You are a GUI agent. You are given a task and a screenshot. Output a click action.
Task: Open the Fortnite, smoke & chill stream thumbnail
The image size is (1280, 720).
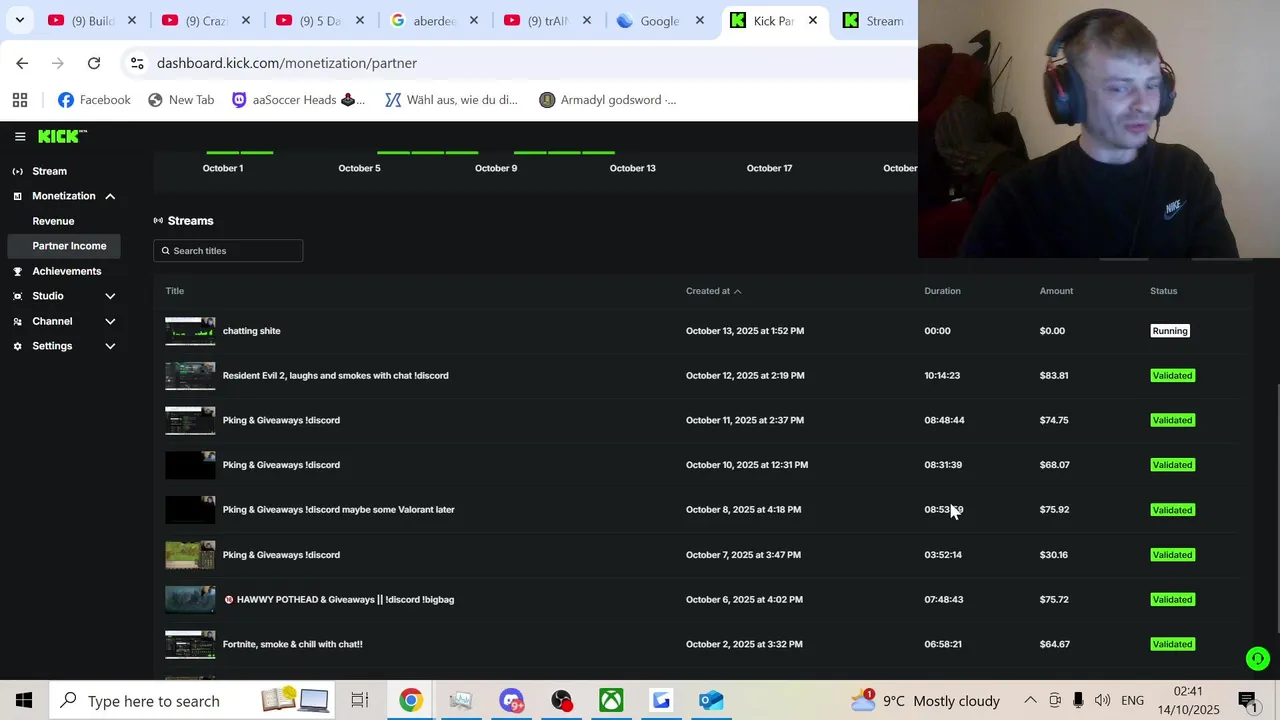pos(190,644)
